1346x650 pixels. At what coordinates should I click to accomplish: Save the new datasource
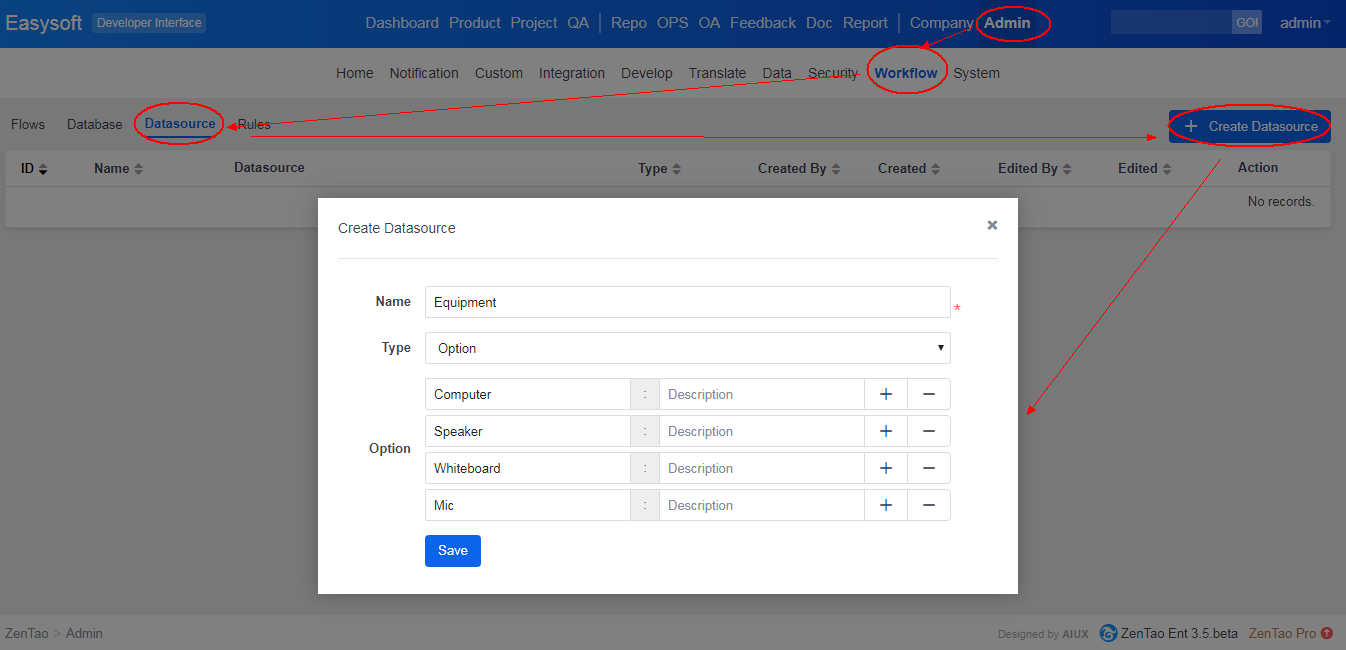[452, 551]
